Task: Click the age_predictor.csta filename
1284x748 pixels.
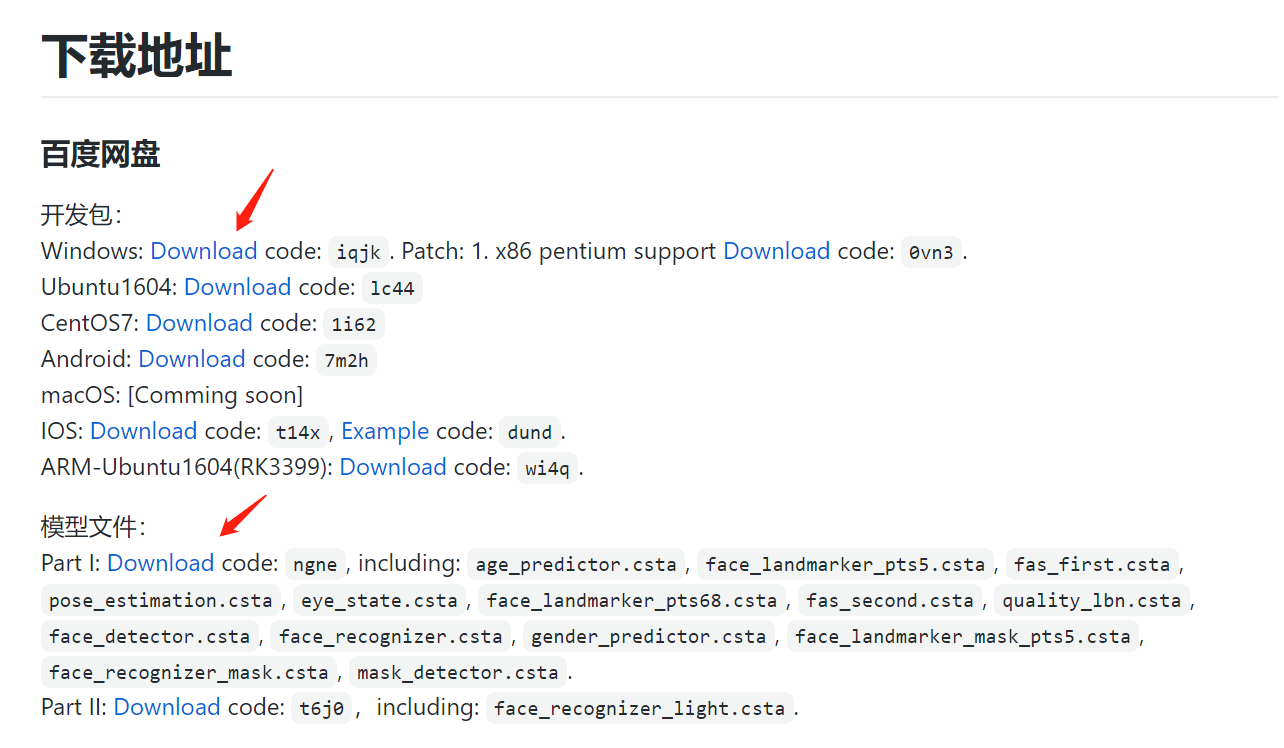Action: (x=577, y=565)
